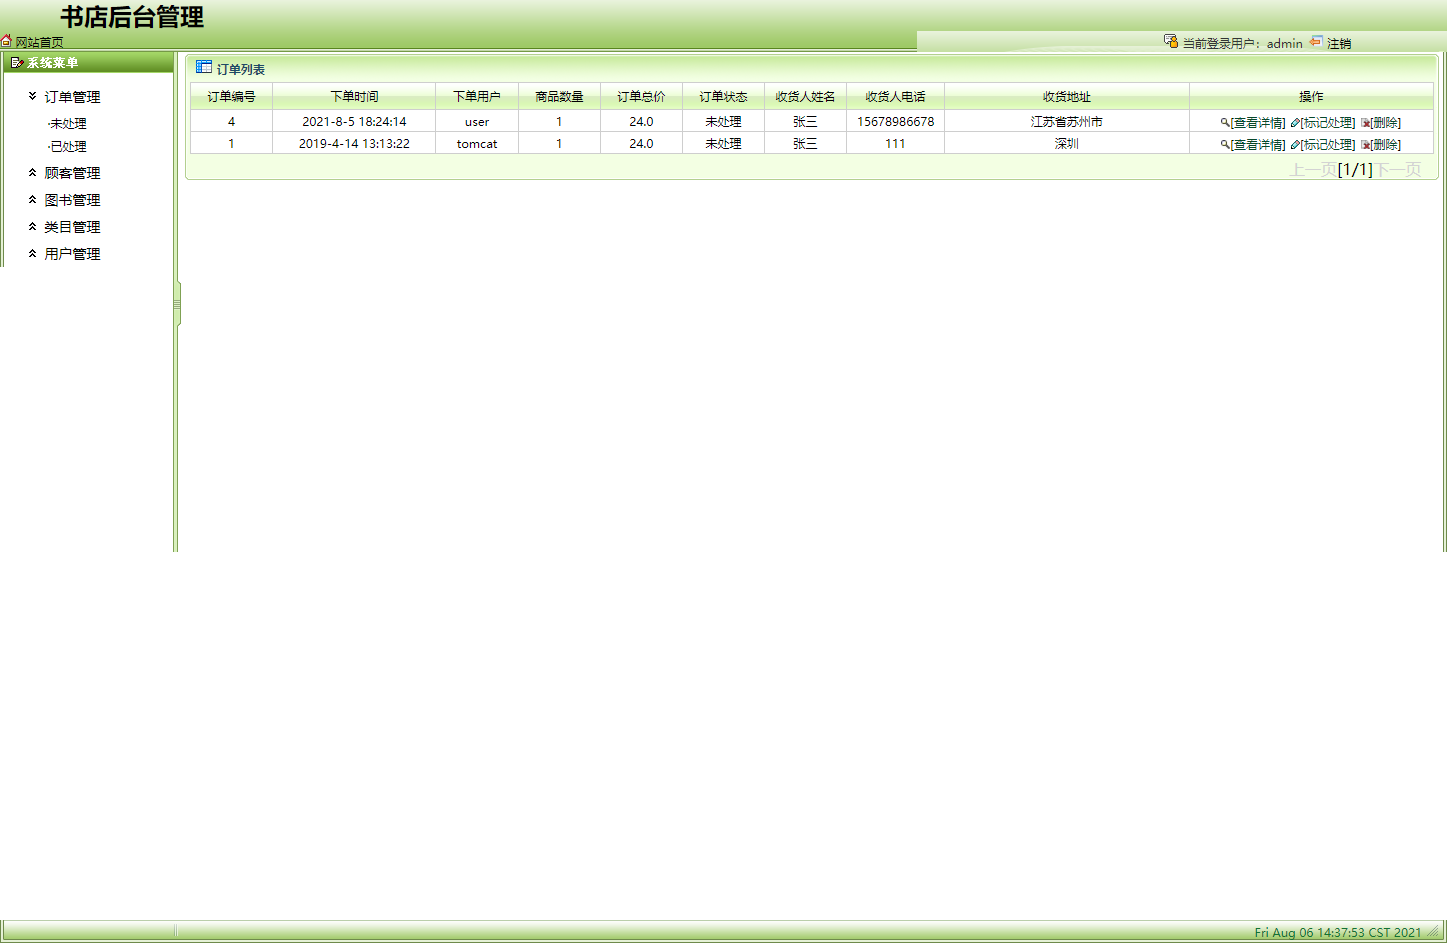This screenshot has width=1447, height=943.
Task: Open the 已处理 orders submenu item
Action: 67,147
